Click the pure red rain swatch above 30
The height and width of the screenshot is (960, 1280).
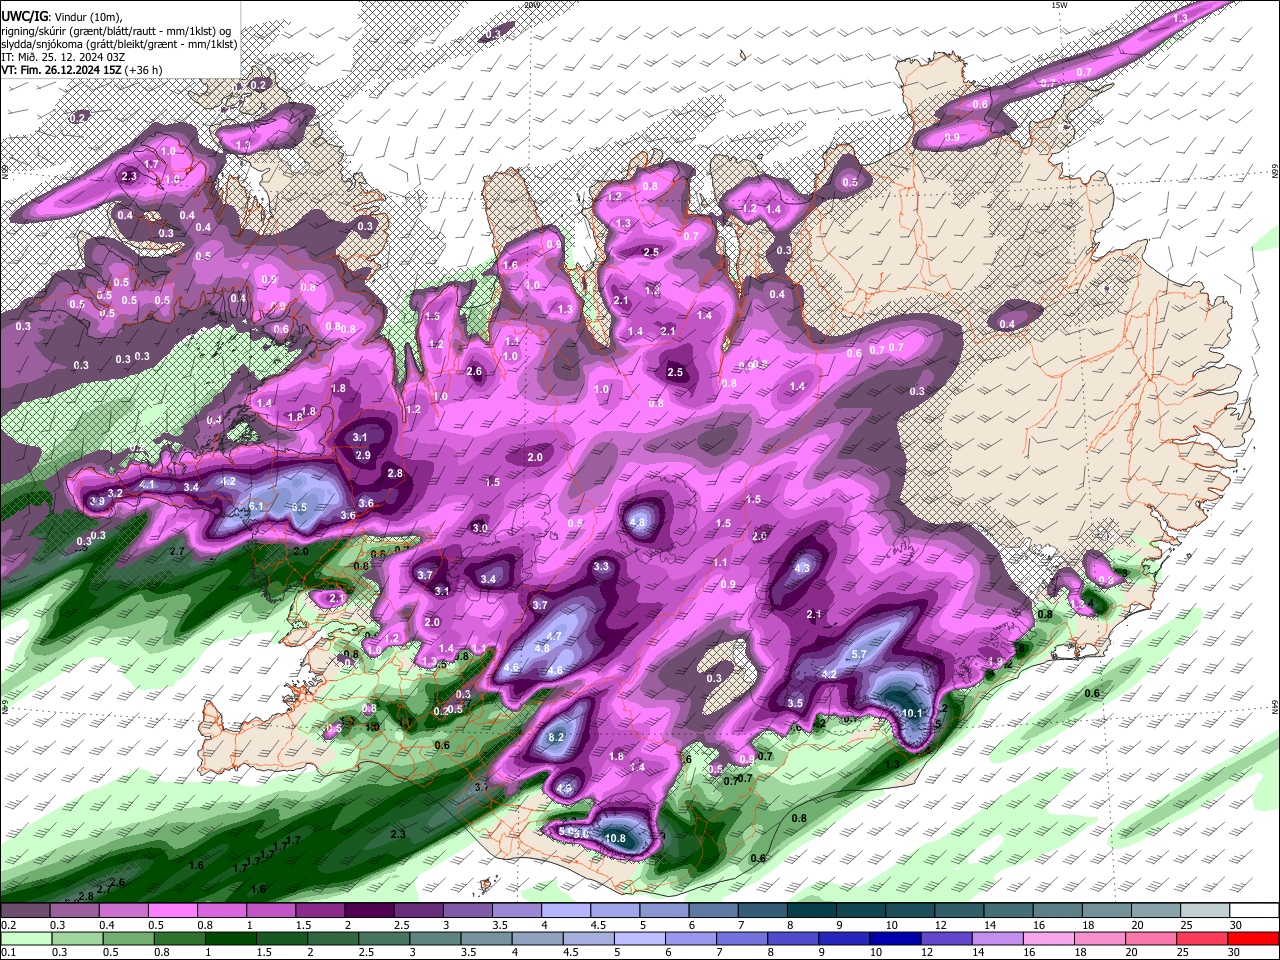tap(1254, 939)
